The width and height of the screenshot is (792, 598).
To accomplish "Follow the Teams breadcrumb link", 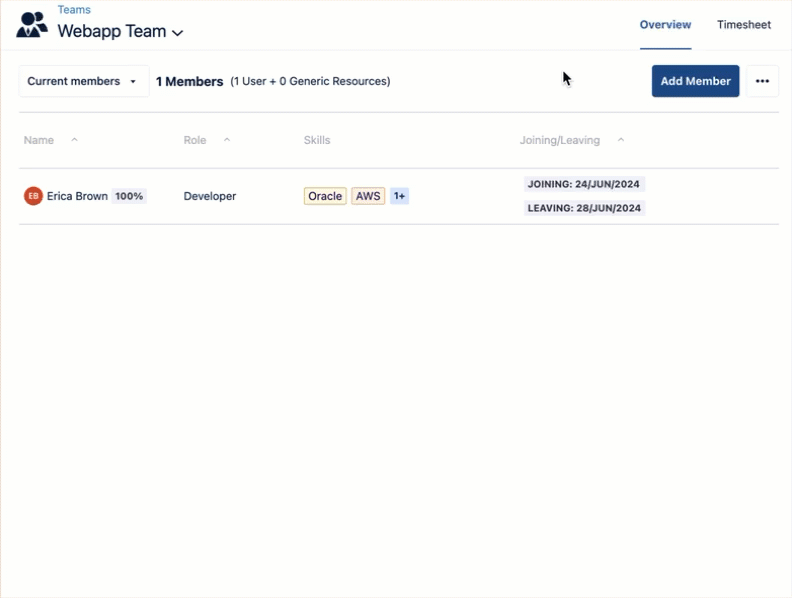I will 74,10.
